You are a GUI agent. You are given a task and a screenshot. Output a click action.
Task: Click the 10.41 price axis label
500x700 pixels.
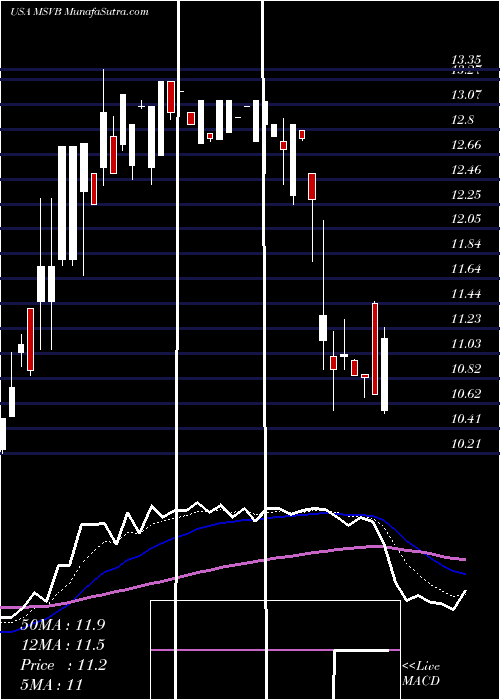466,419
